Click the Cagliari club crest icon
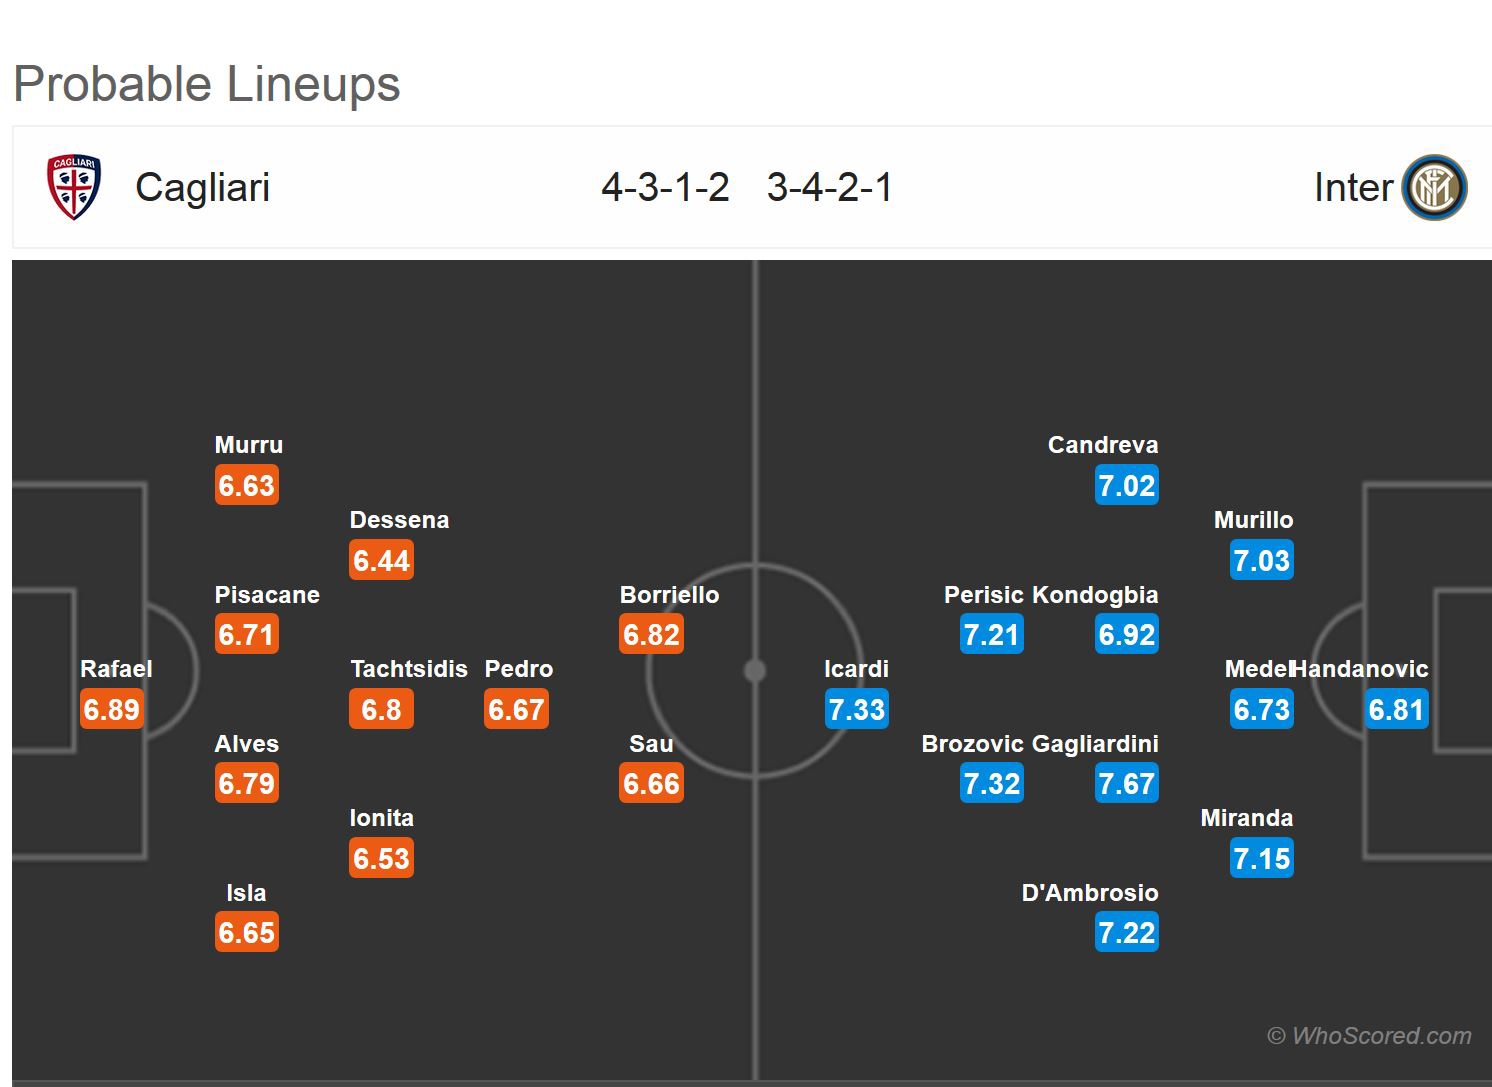The image size is (1492, 1087). coord(74,187)
